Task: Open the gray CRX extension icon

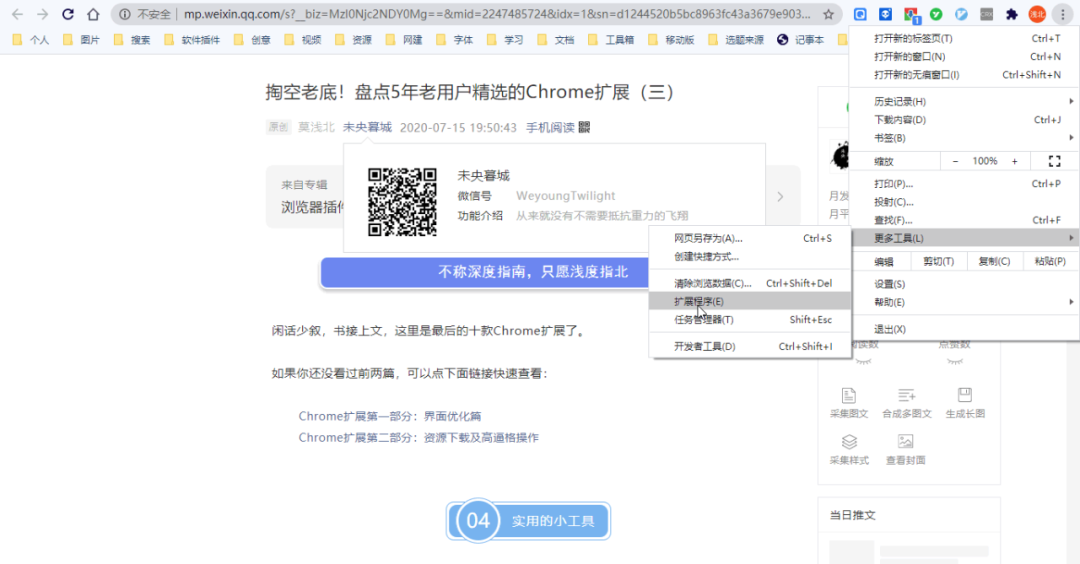Action: (986, 14)
